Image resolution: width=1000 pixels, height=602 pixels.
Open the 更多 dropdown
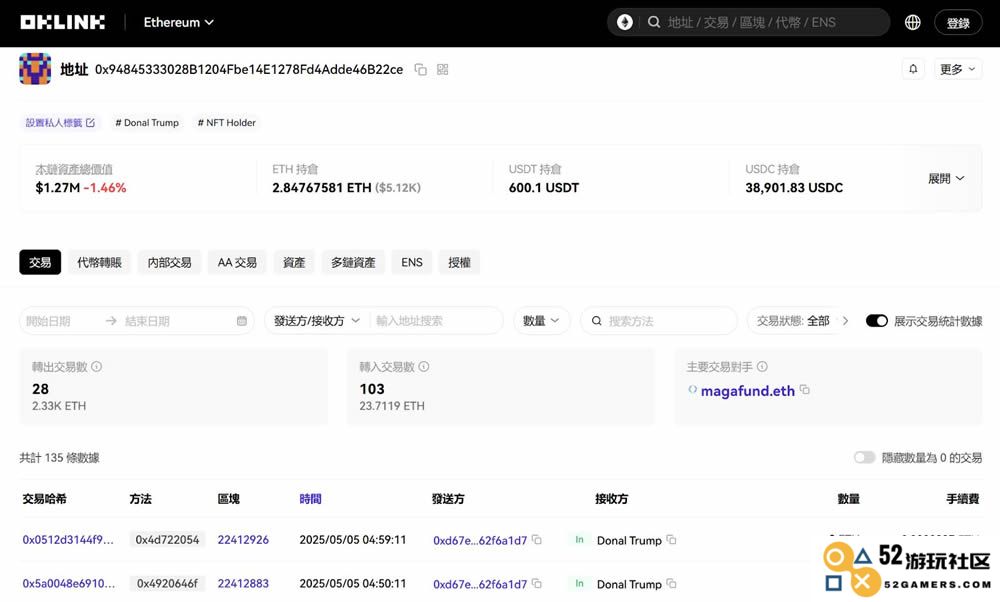[x=958, y=69]
